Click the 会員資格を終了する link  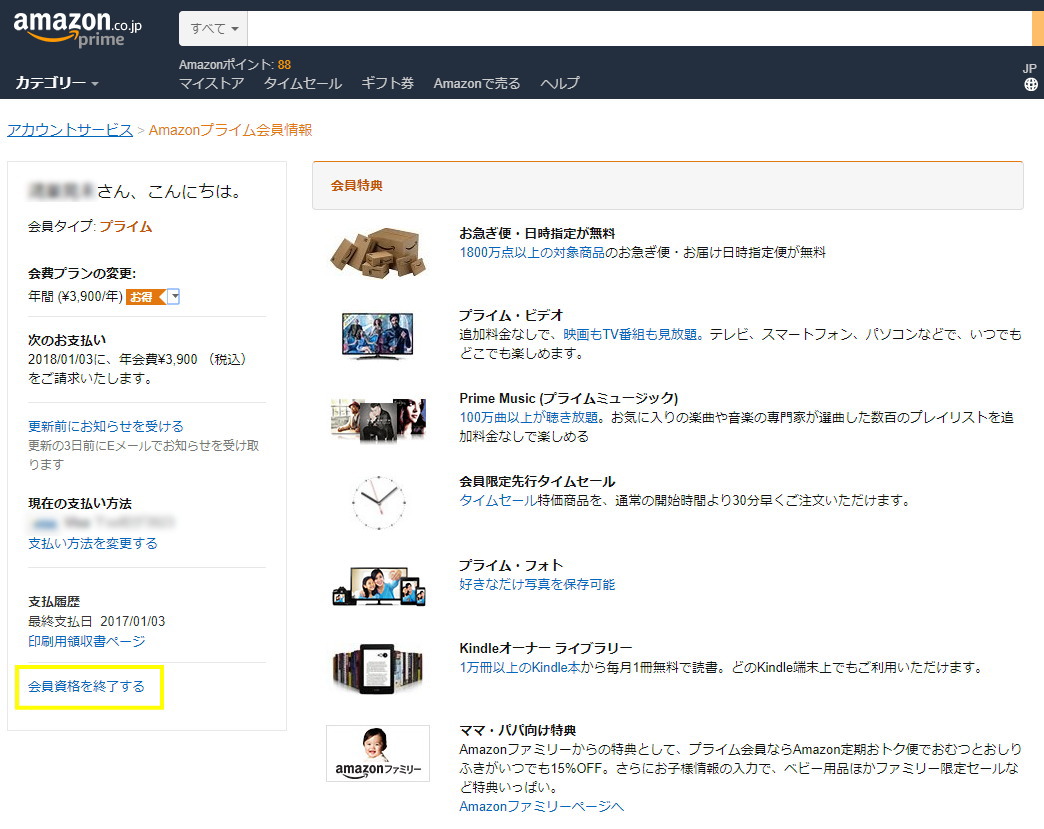86,686
